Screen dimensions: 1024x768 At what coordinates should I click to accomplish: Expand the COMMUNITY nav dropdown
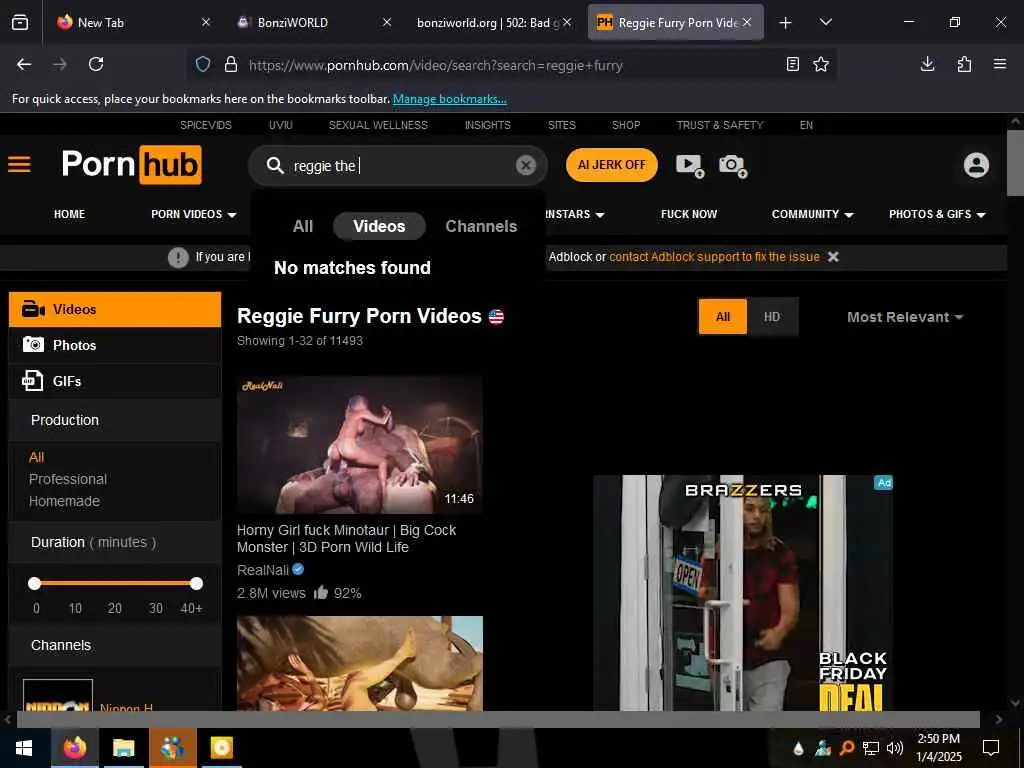pyautogui.click(x=812, y=214)
